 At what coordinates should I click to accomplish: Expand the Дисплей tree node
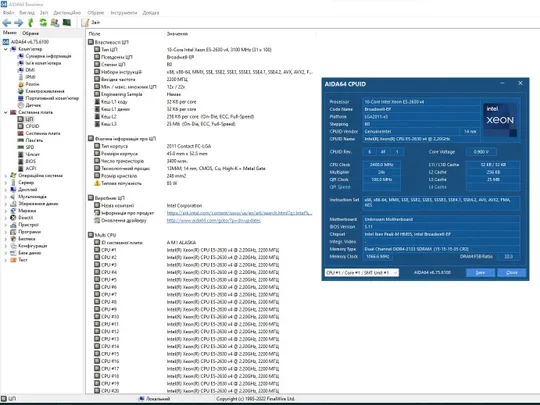coord(6,189)
